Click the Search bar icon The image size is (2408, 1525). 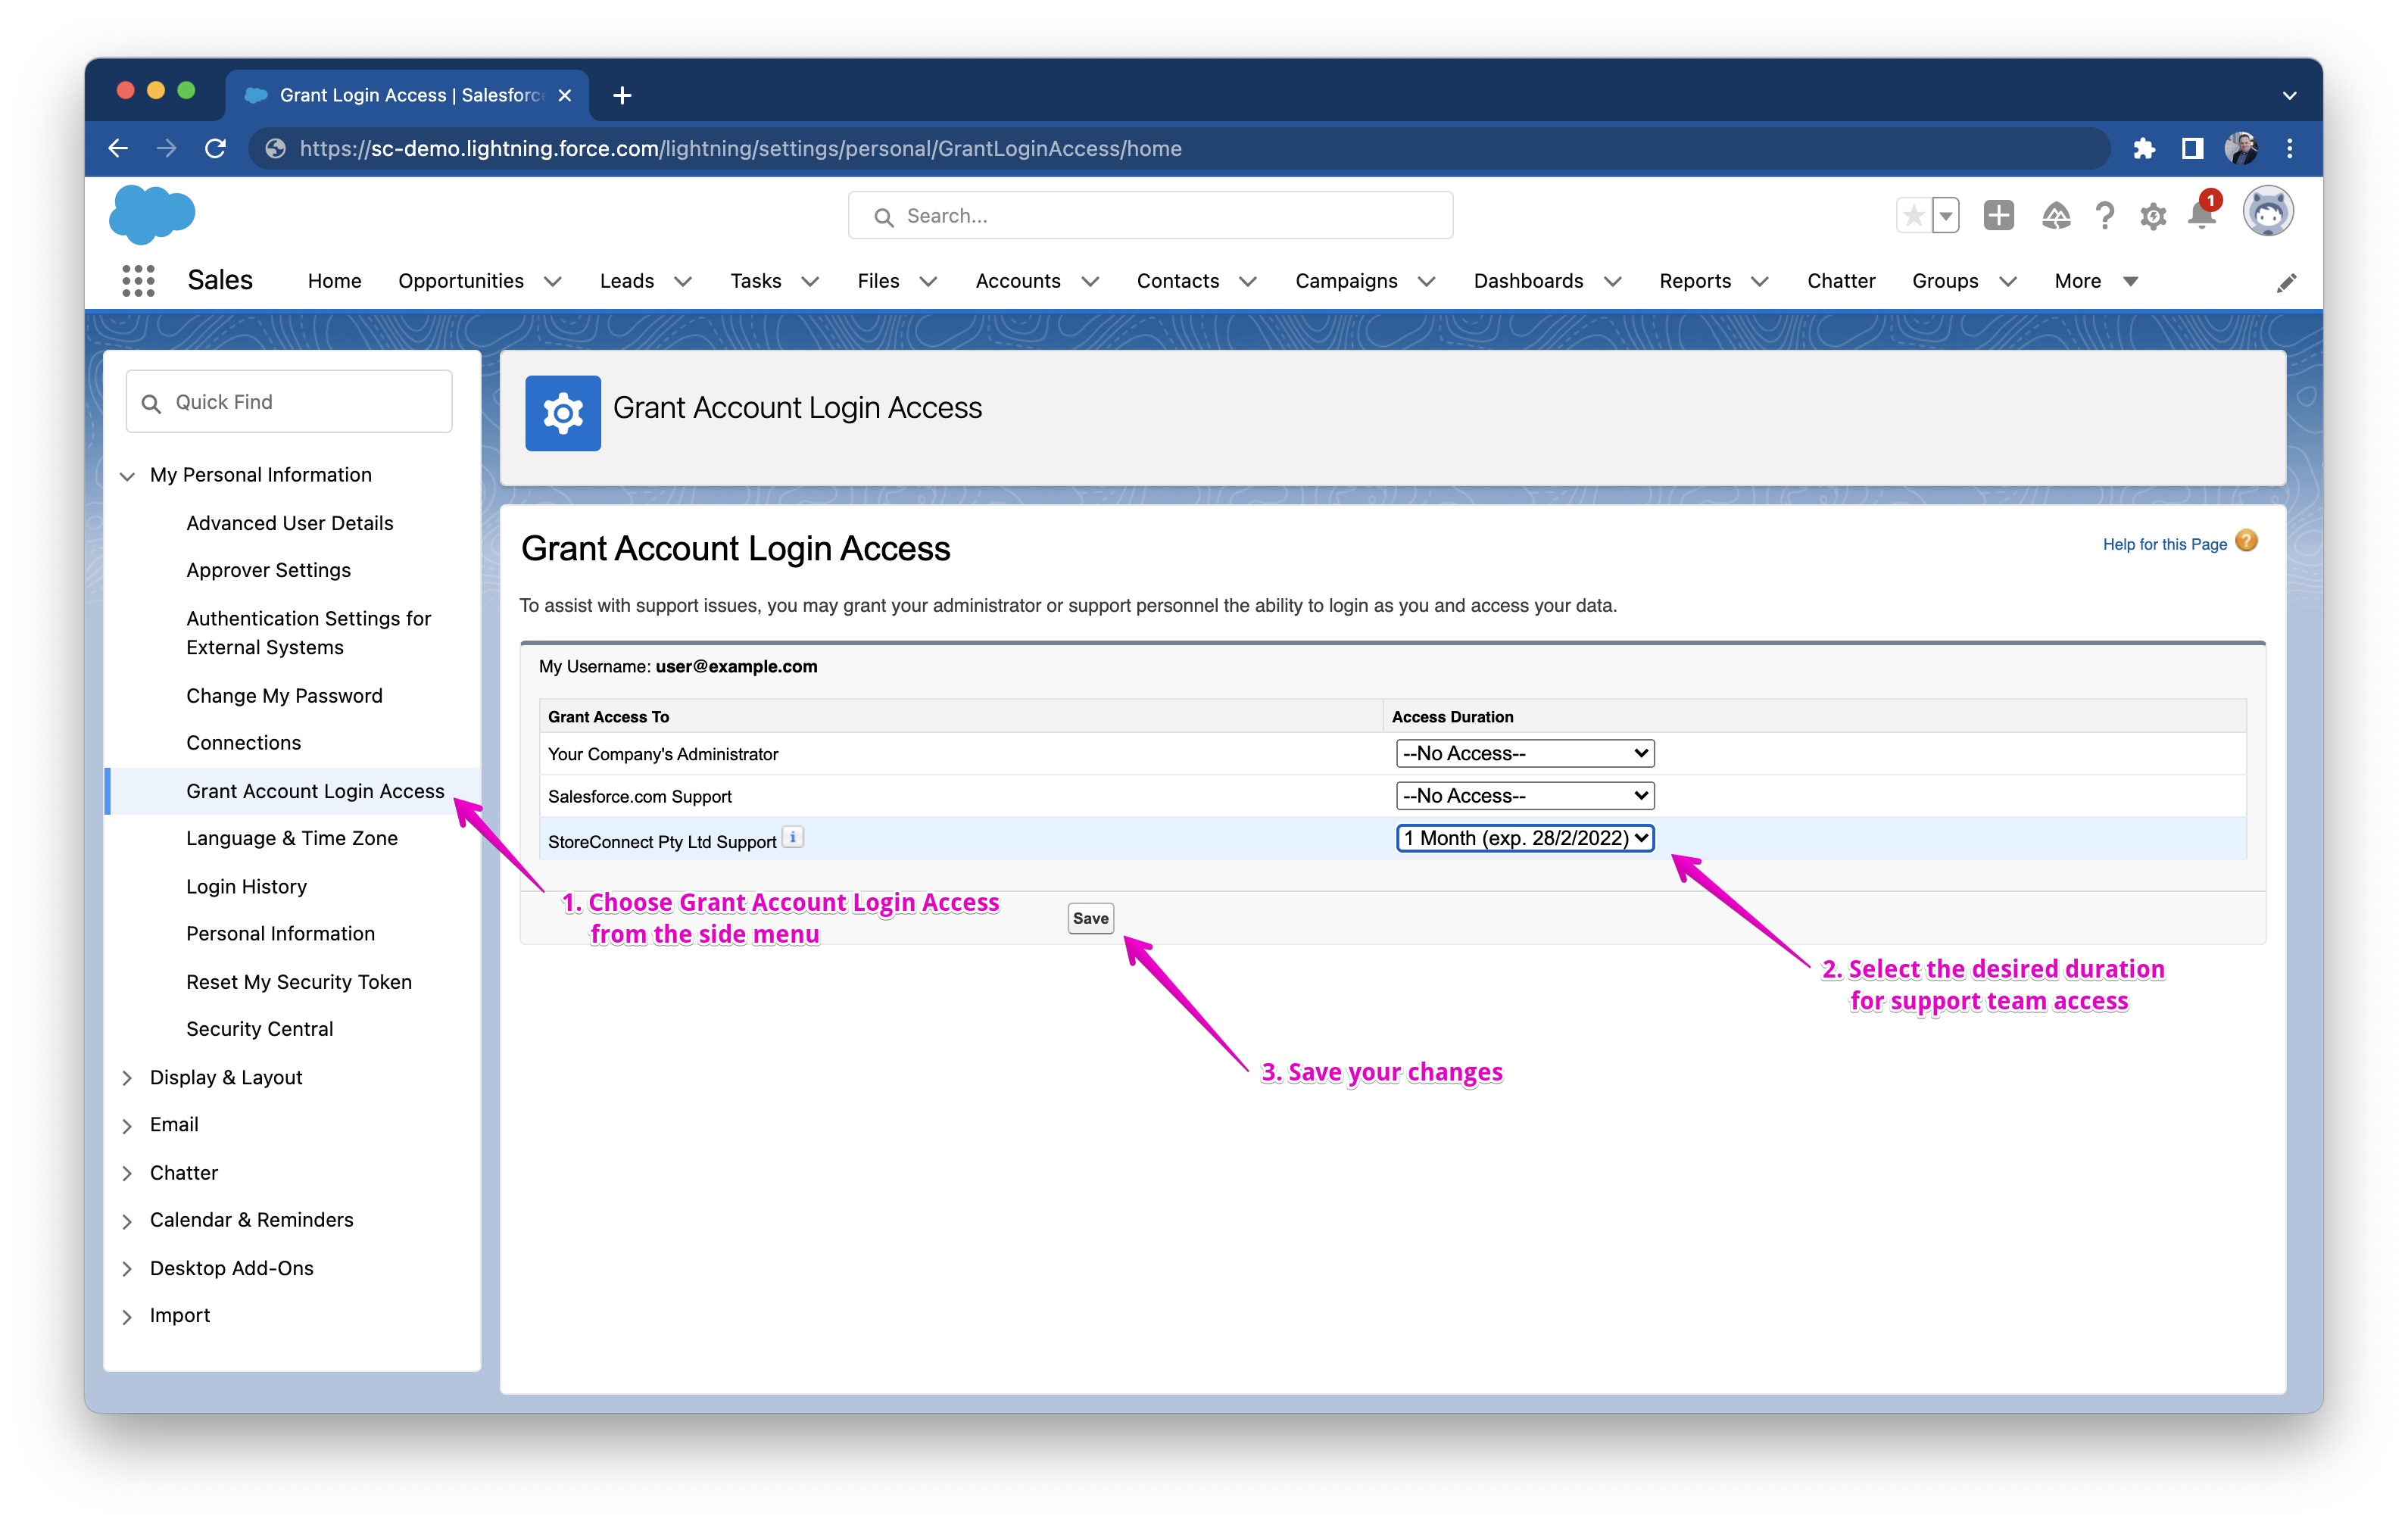(881, 216)
